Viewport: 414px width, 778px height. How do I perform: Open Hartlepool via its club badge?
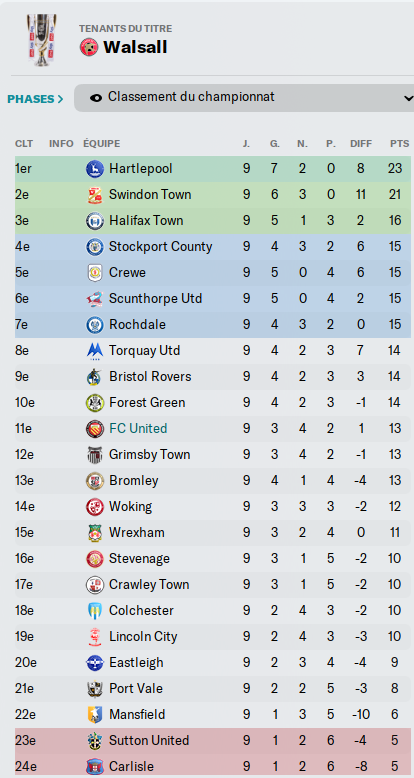95,169
